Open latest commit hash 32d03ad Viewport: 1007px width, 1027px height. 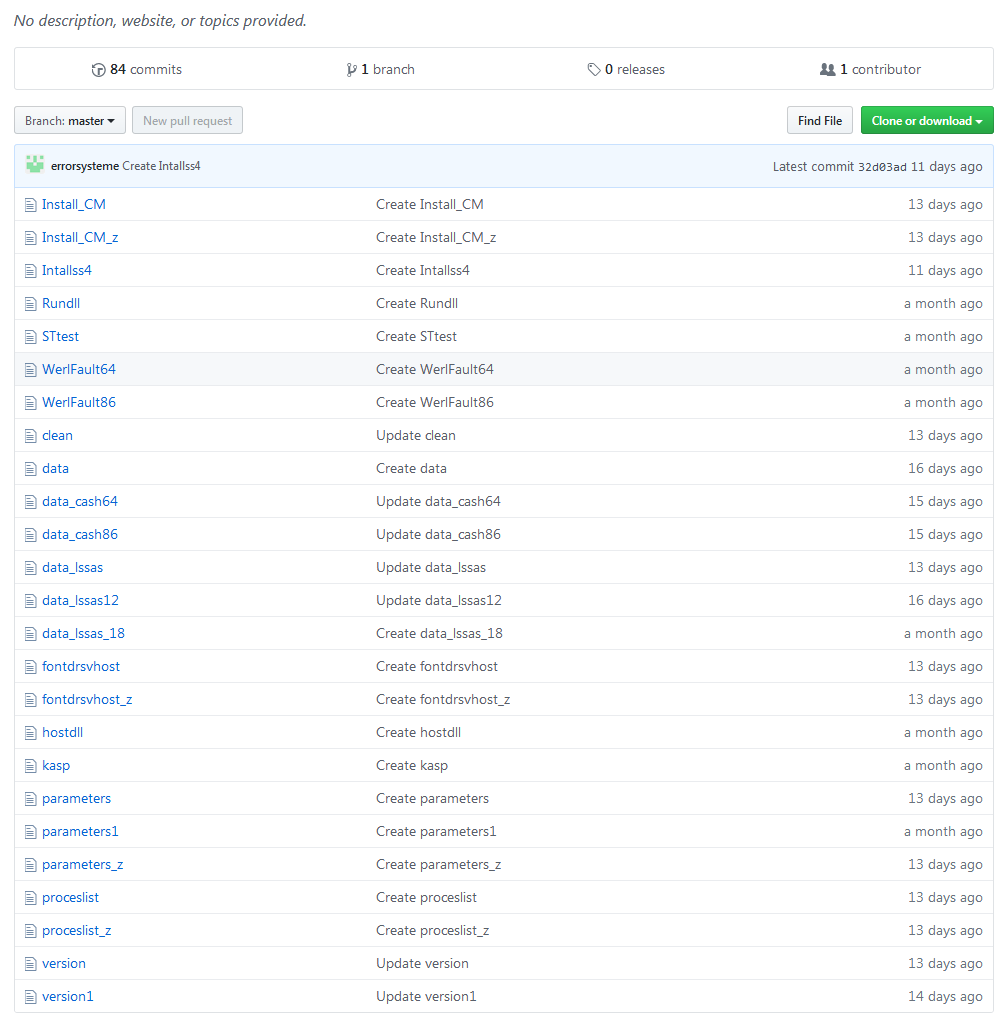point(882,167)
